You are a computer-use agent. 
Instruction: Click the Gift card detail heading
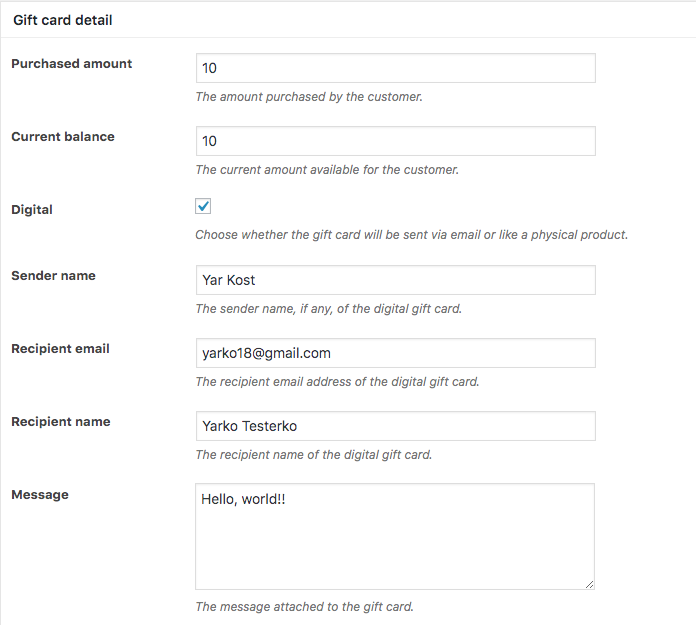click(x=63, y=20)
